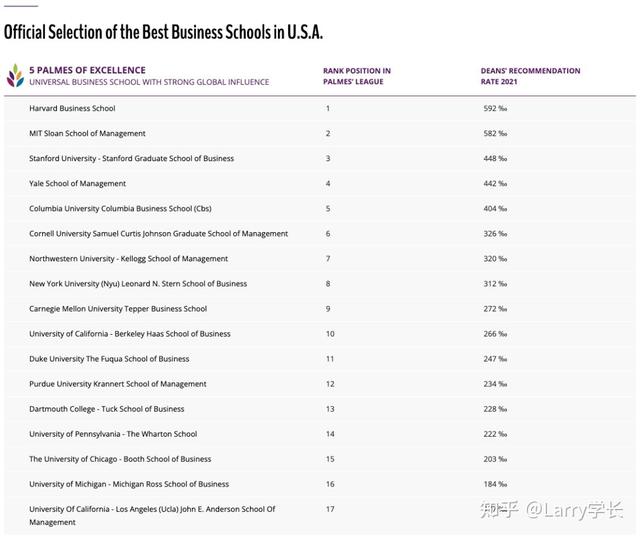Open Chicago Booth School of Business
Image resolution: width=640 pixels, height=538 pixels.
coord(120,459)
